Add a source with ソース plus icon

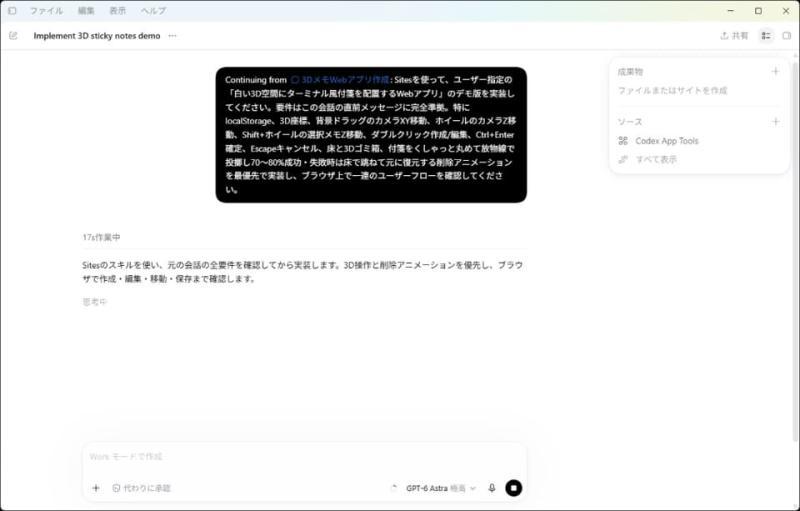pyautogui.click(x=776, y=121)
